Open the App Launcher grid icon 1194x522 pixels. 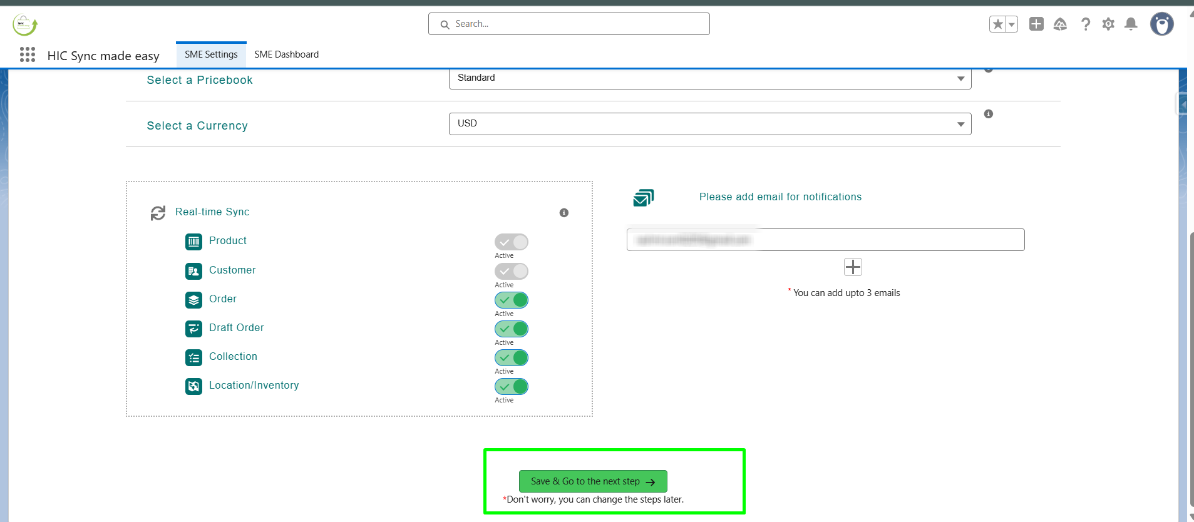27,55
